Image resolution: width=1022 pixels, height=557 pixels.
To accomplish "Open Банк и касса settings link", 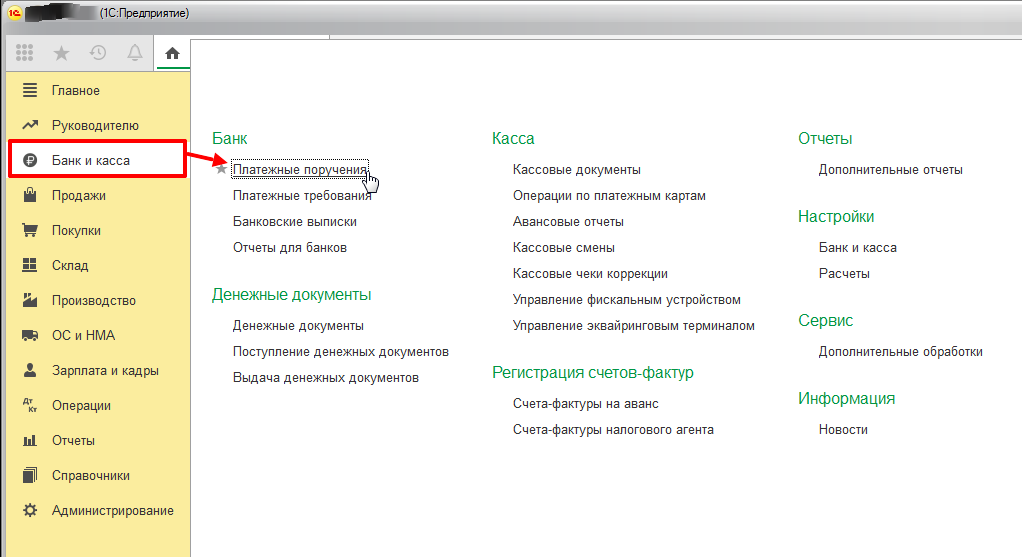I will tap(858, 248).
